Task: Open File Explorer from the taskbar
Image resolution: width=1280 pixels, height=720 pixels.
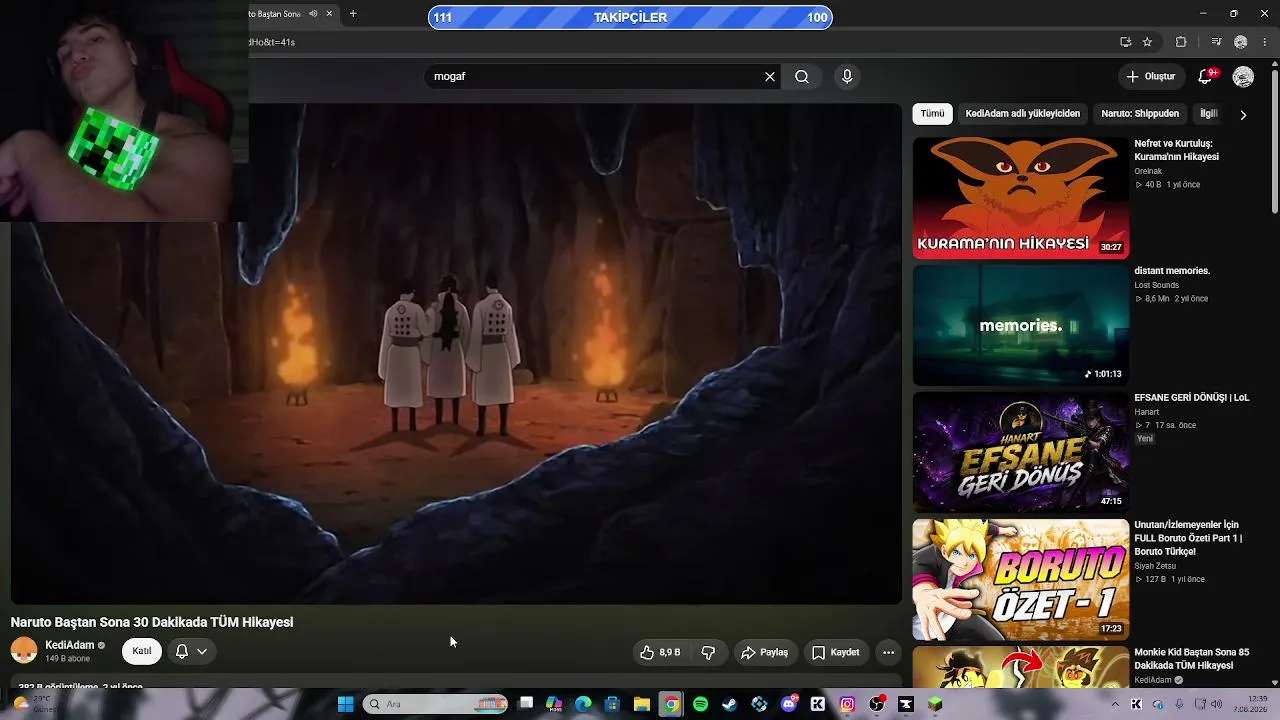Action: point(642,704)
